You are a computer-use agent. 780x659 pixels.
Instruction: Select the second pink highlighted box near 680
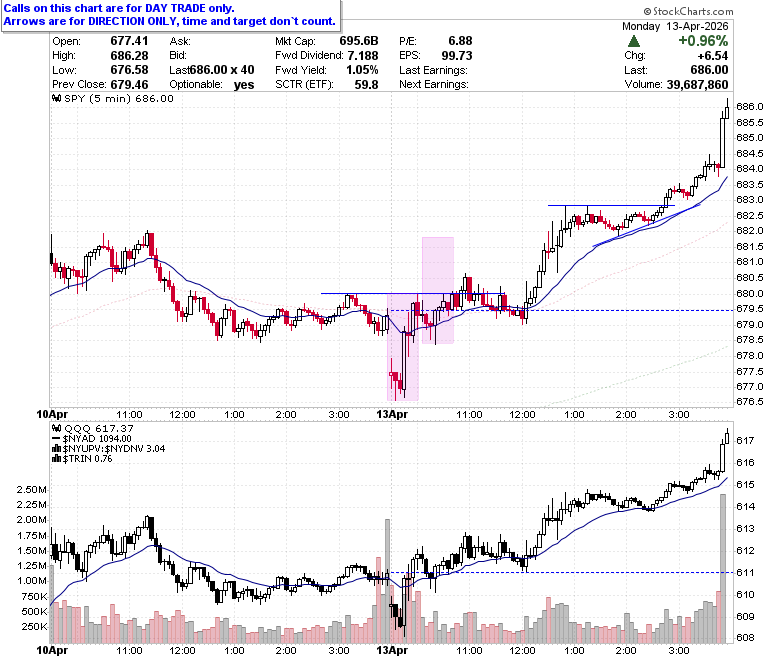coord(438,290)
